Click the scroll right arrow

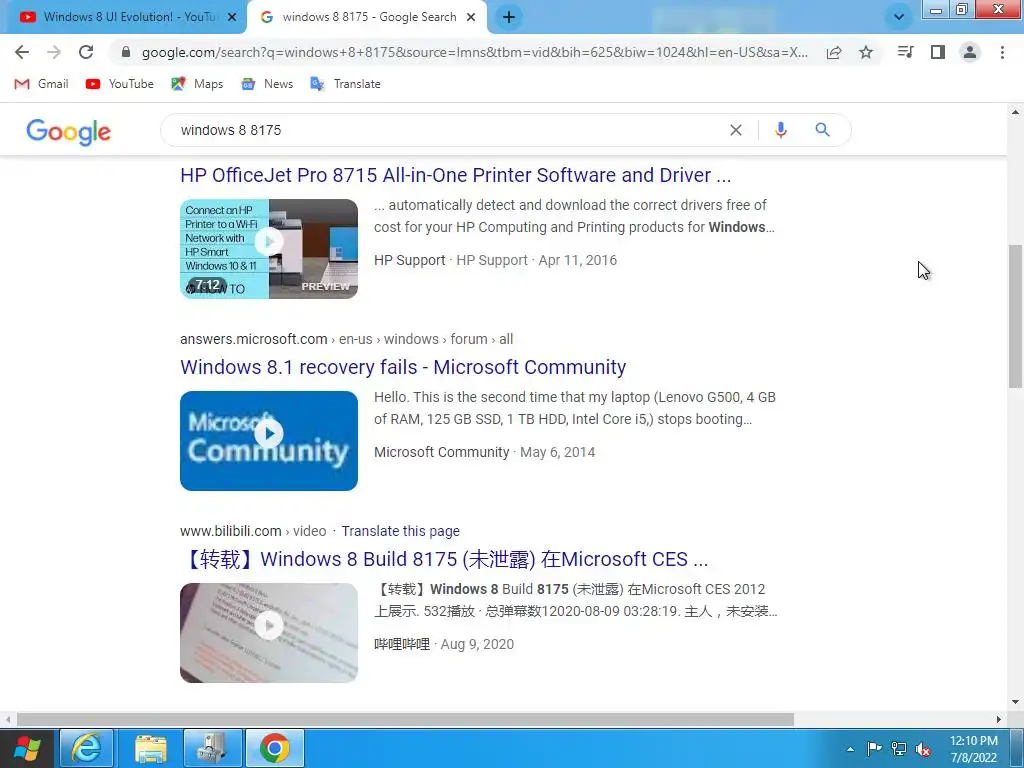tap(999, 720)
